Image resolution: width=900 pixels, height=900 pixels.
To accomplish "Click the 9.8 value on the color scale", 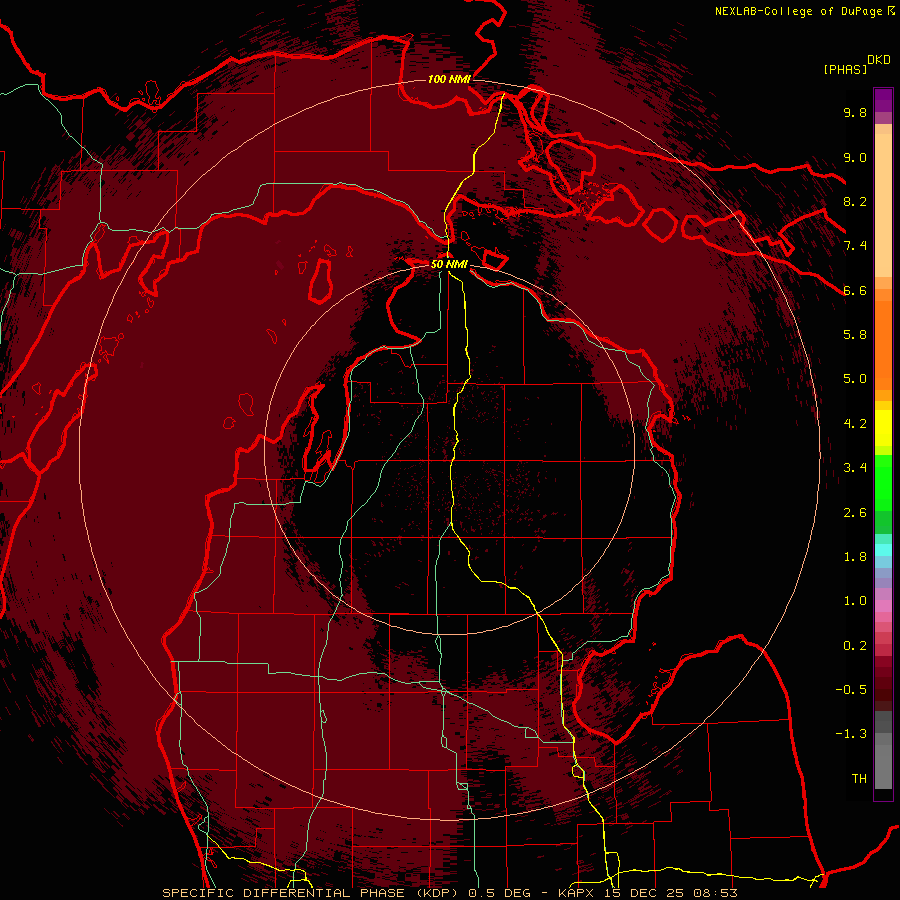I will [x=855, y=112].
